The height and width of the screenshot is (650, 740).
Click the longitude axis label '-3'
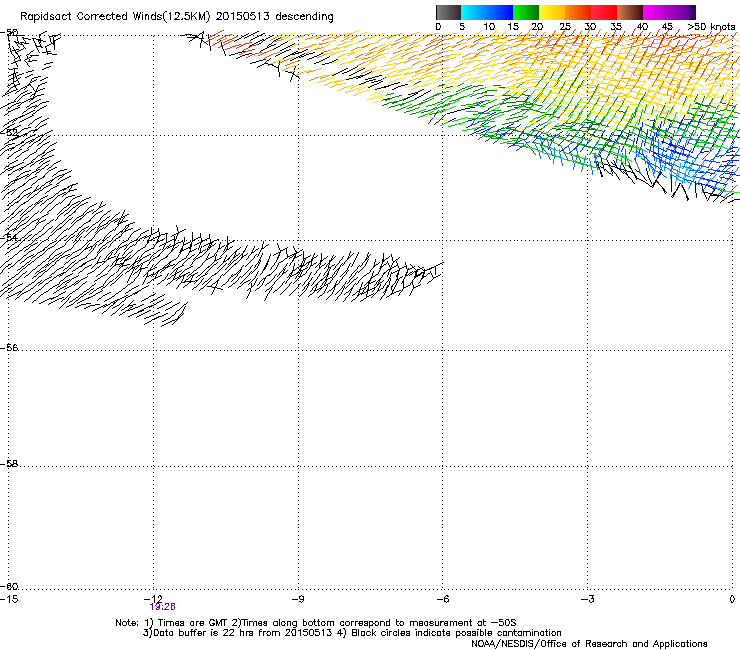[x=587, y=599]
